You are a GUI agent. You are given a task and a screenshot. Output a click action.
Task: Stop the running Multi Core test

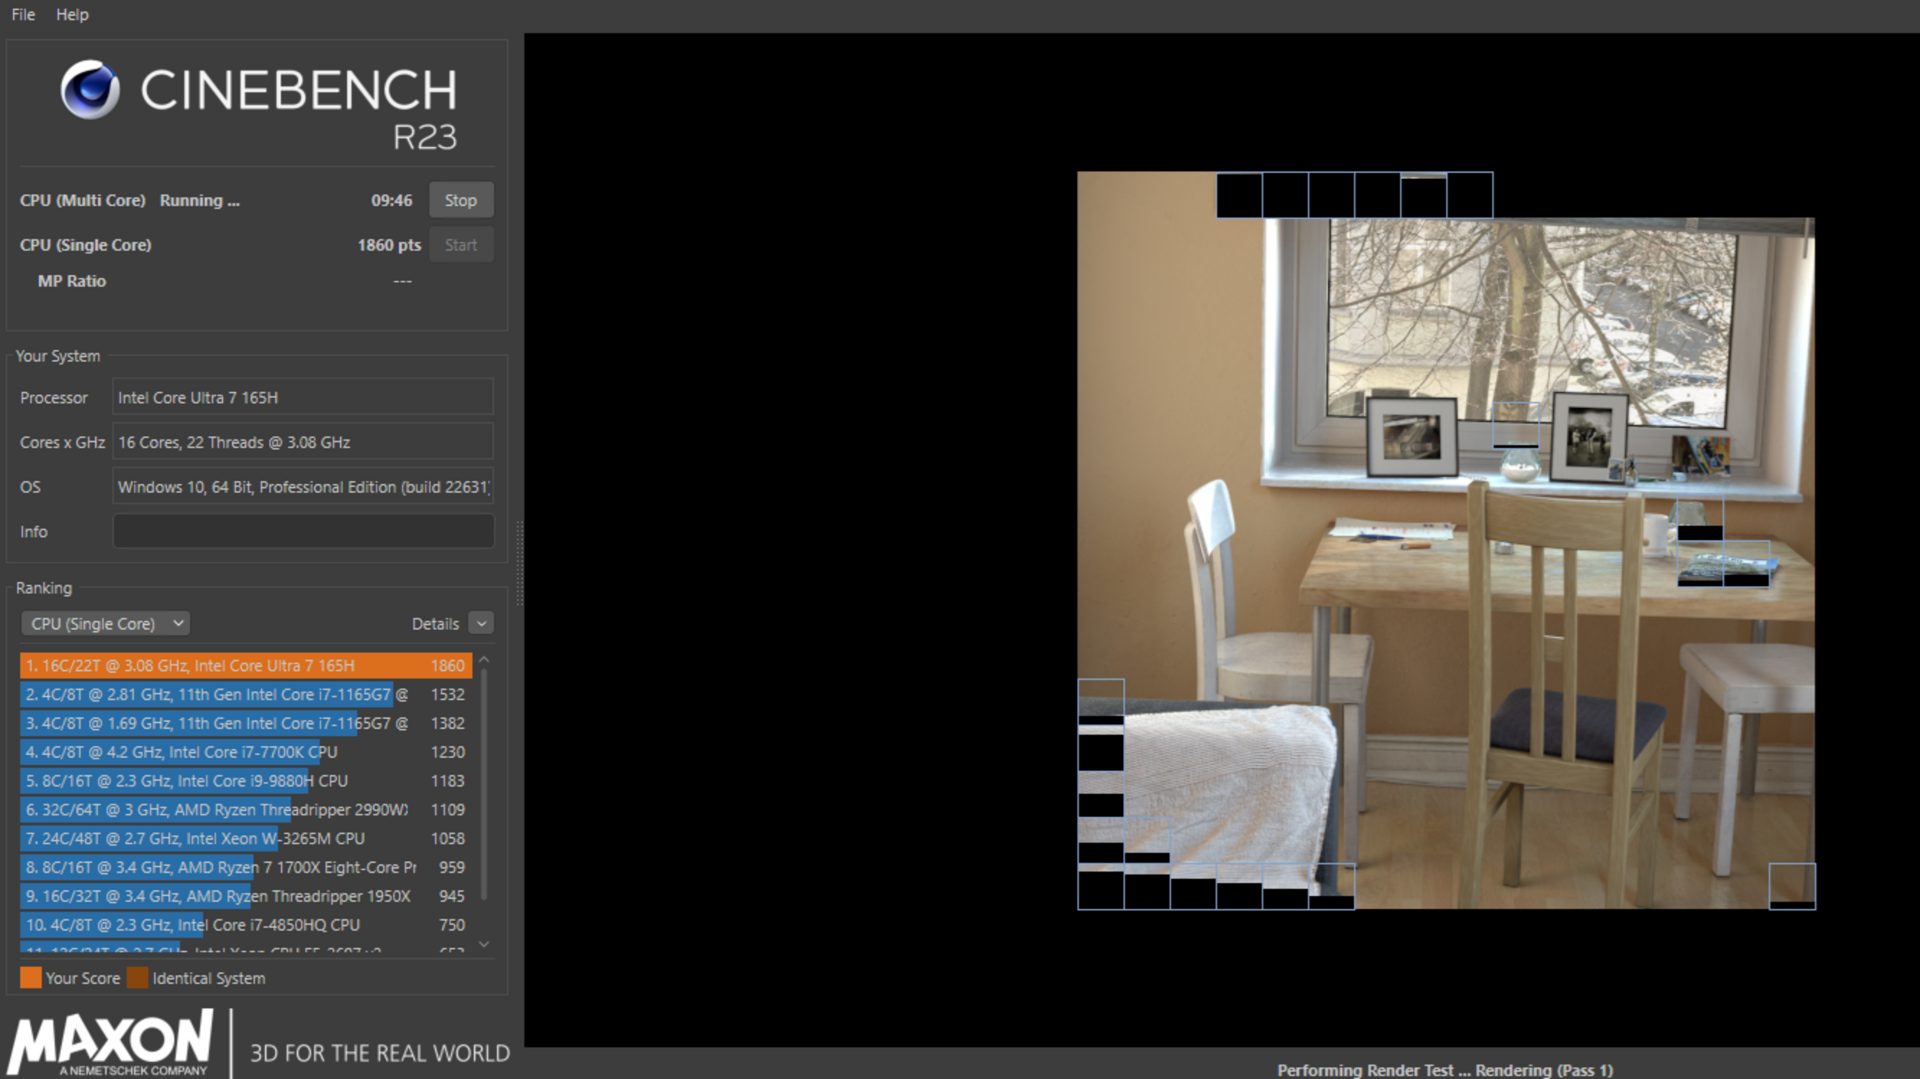tap(460, 200)
